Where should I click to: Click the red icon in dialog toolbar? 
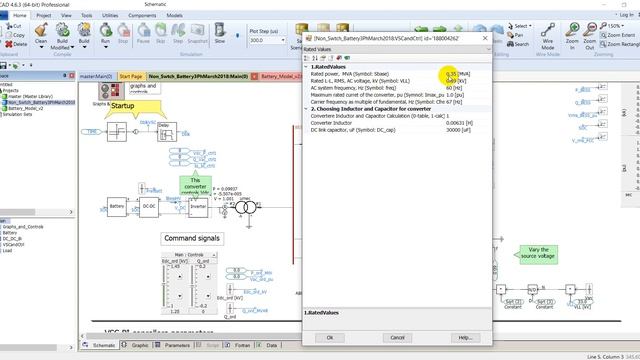coord(339,58)
